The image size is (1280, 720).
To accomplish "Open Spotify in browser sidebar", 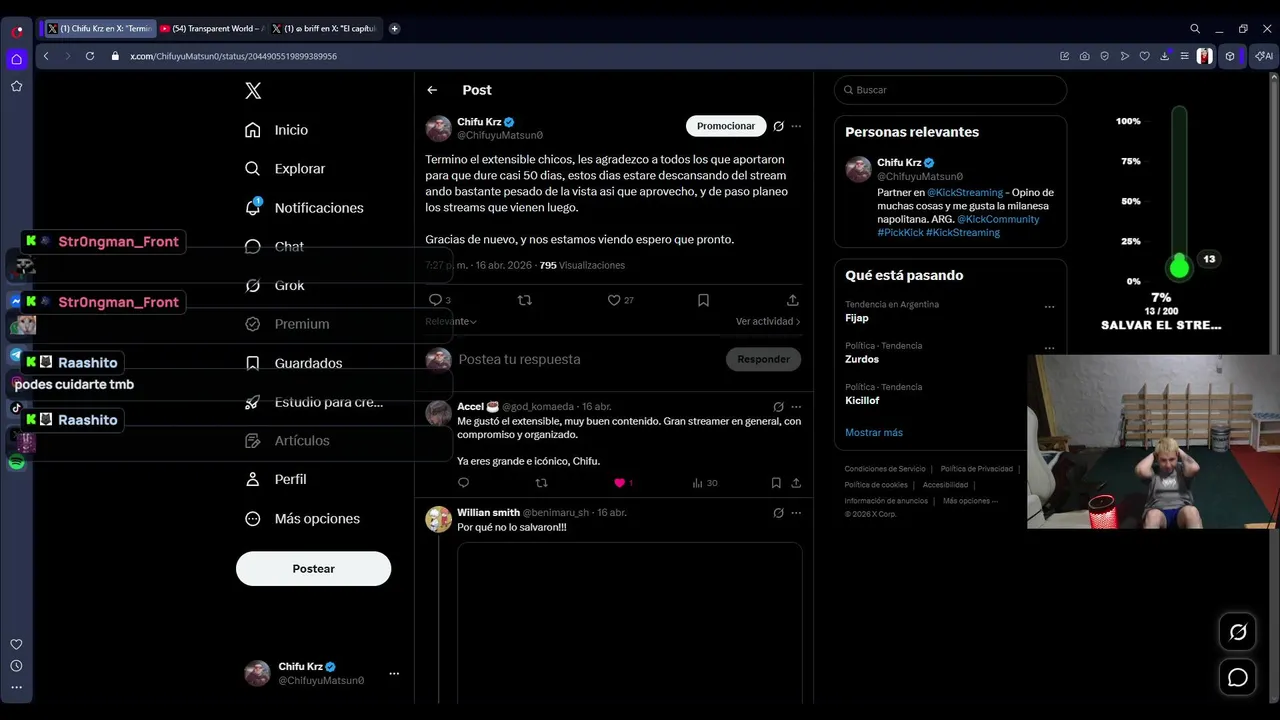I will pyautogui.click(x=16, y=462).
